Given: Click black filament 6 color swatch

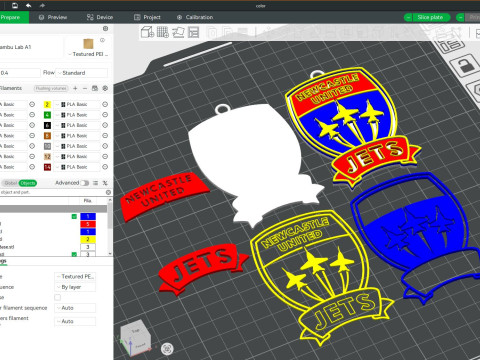Looking at the screenshot, I should click(x=47, y=125).
